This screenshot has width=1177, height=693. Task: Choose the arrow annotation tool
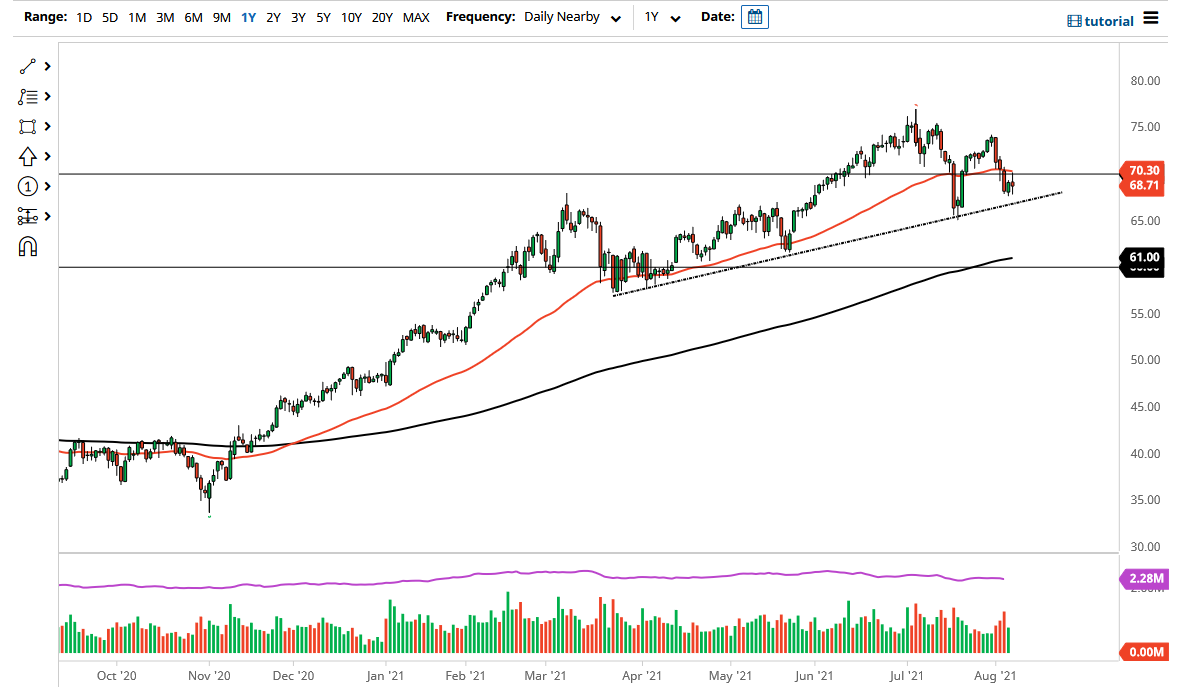coord(28,156)
